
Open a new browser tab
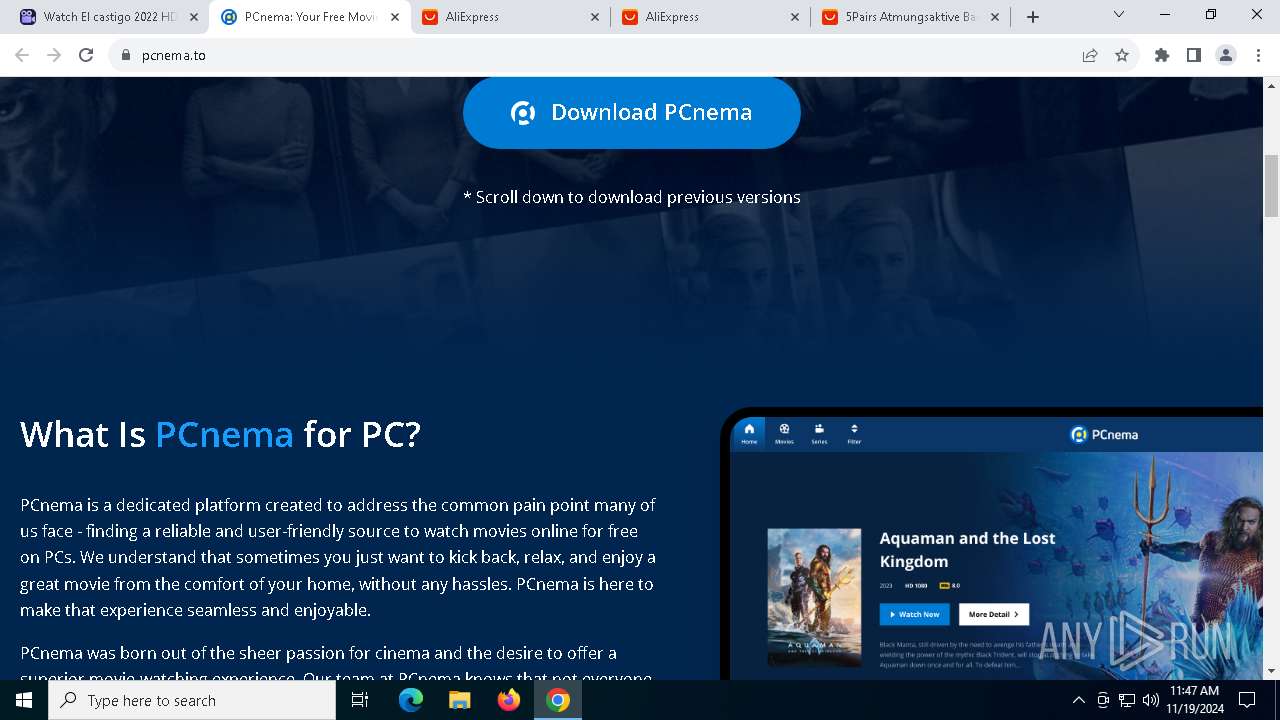(1033, 17)
